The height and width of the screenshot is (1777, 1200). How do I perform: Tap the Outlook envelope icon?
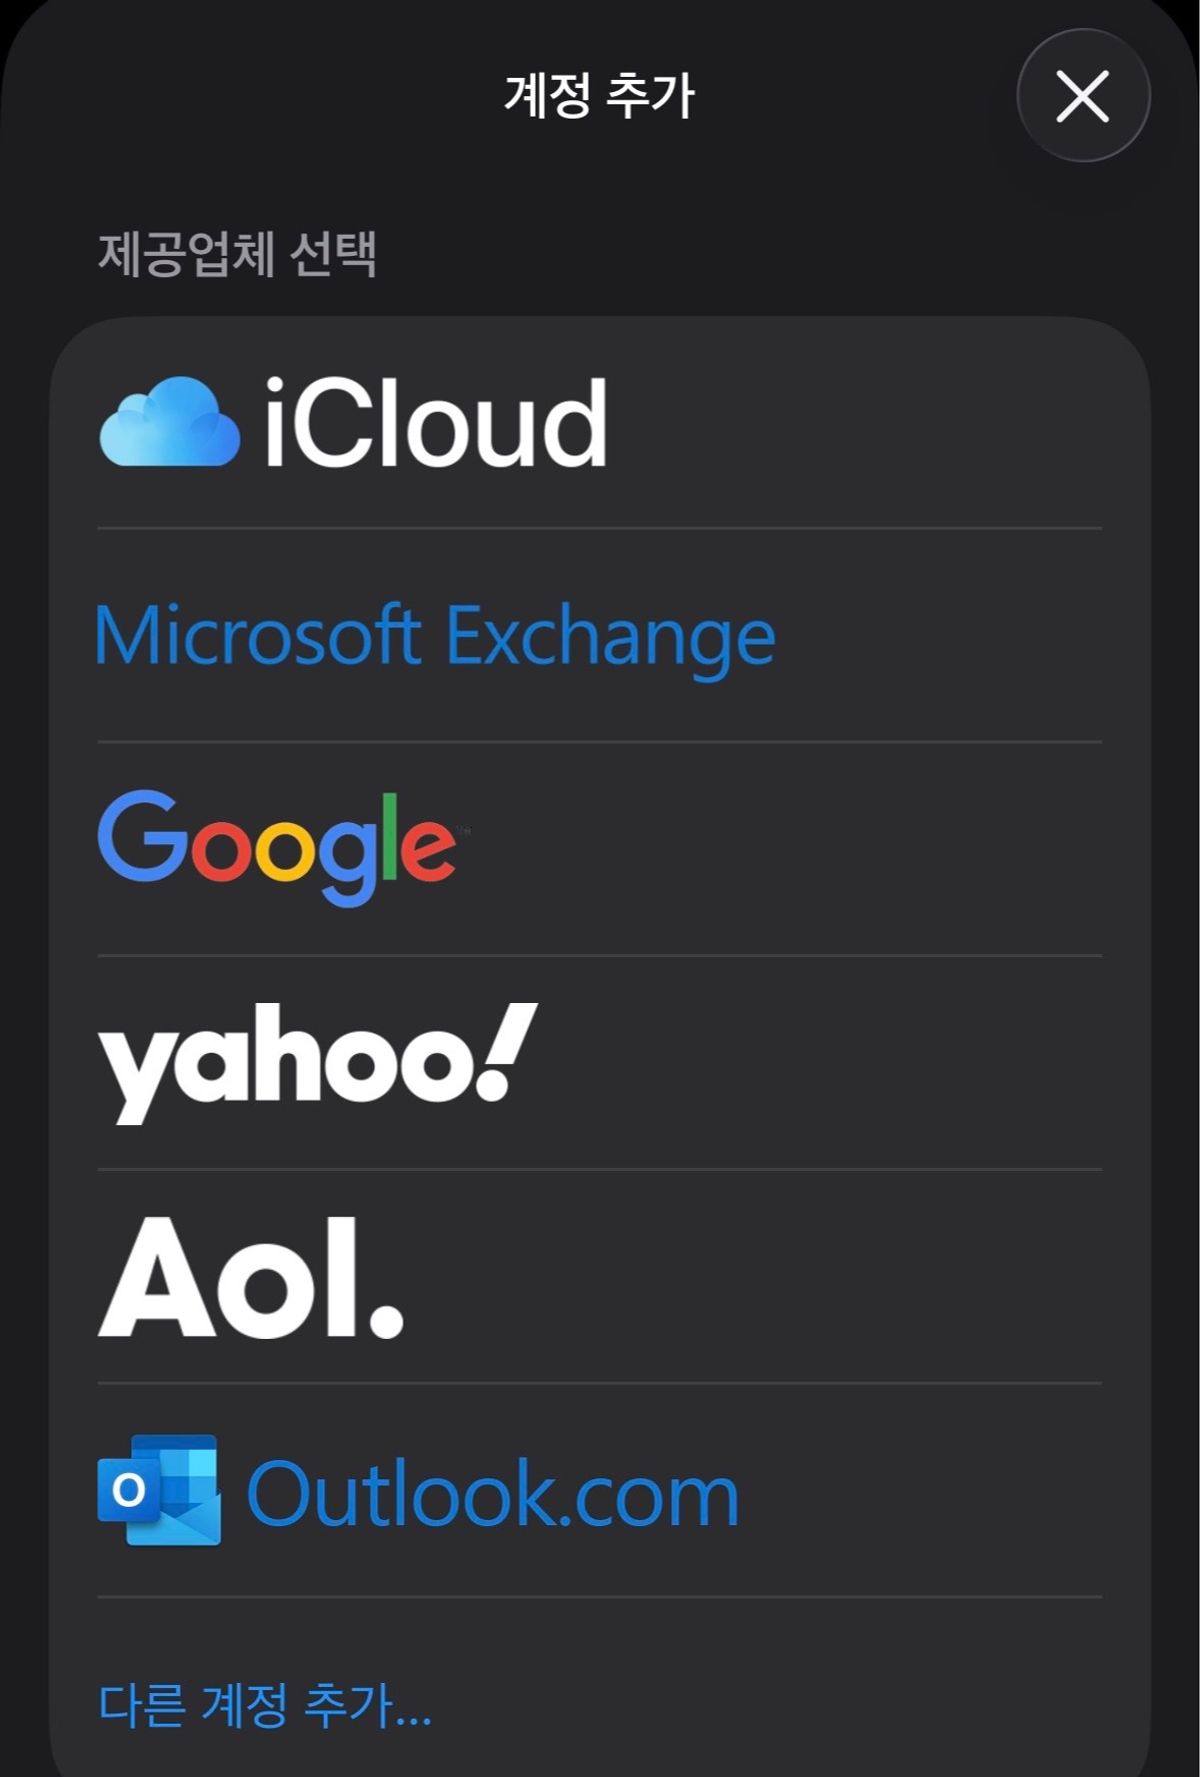pos(160,1490)
